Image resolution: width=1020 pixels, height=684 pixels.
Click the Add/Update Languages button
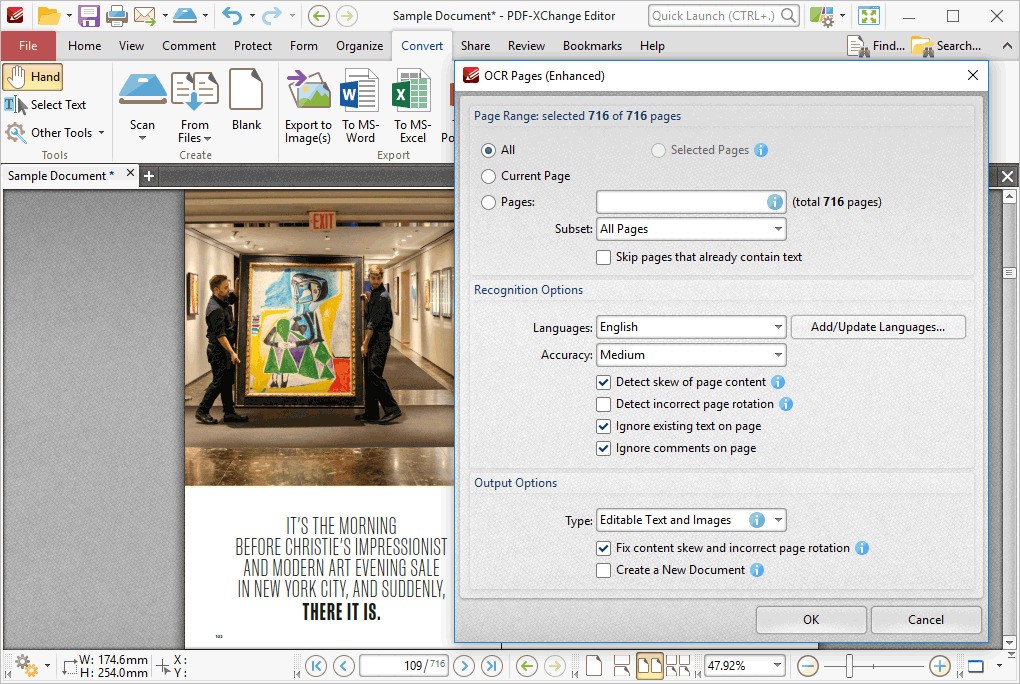tap(877, 327)
